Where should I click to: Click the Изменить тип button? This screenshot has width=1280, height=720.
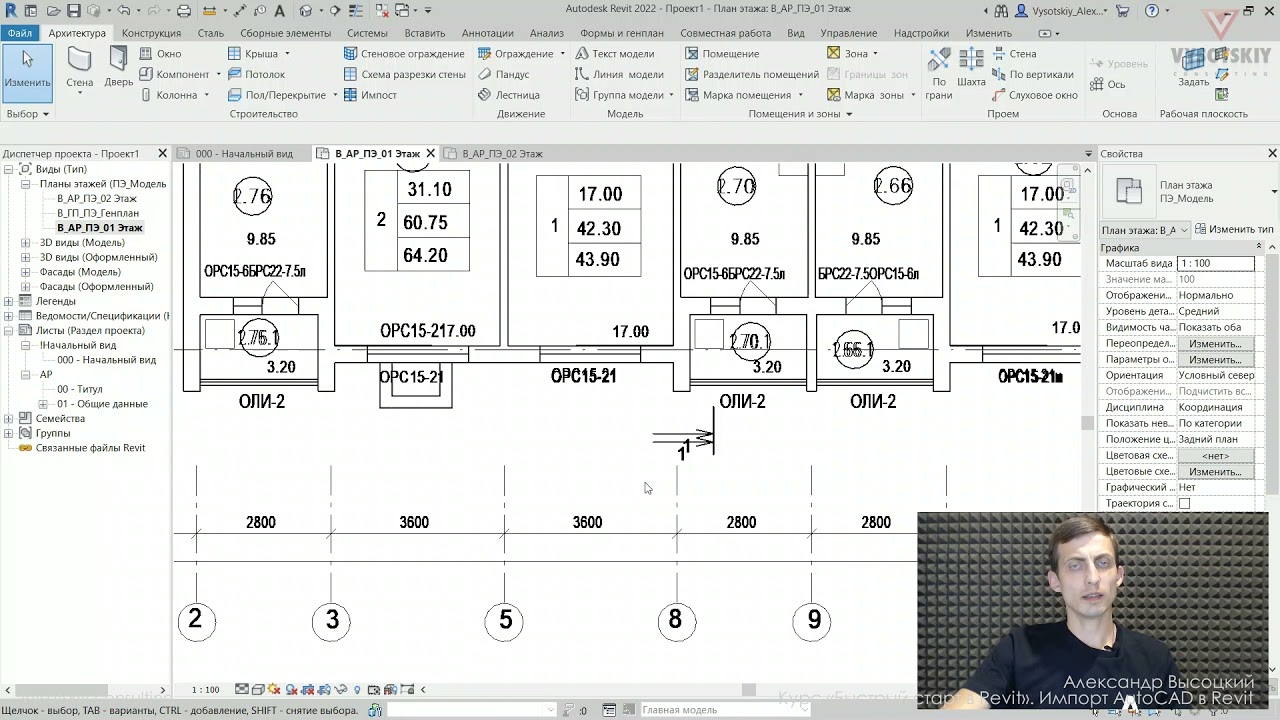(1234, 230)
